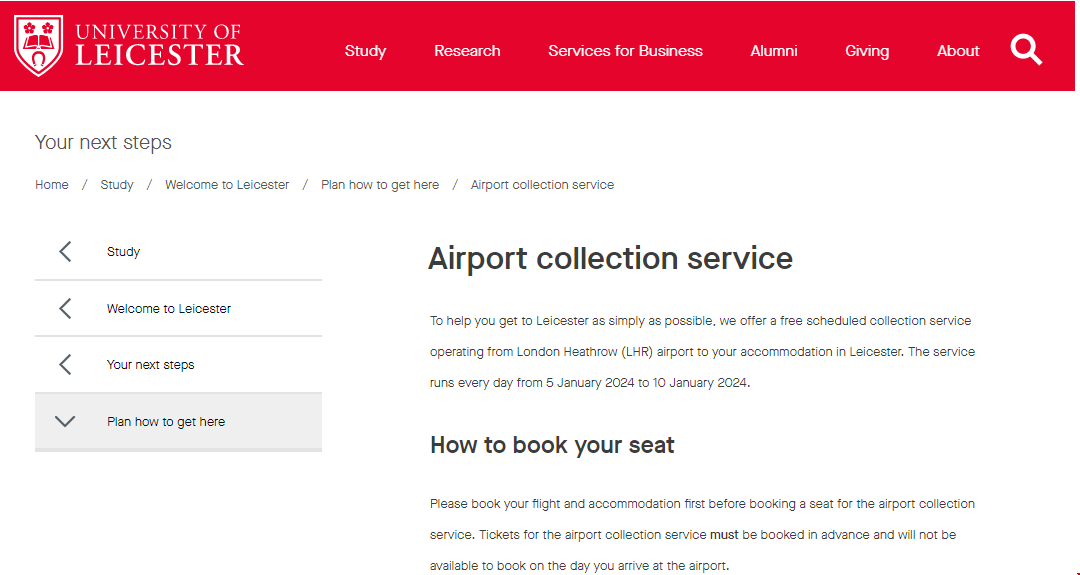Click Plan how to get here breadcrumb
The width and height of the screenshot is (1080, 575).
pyautogui.click(x=380, y=185)
